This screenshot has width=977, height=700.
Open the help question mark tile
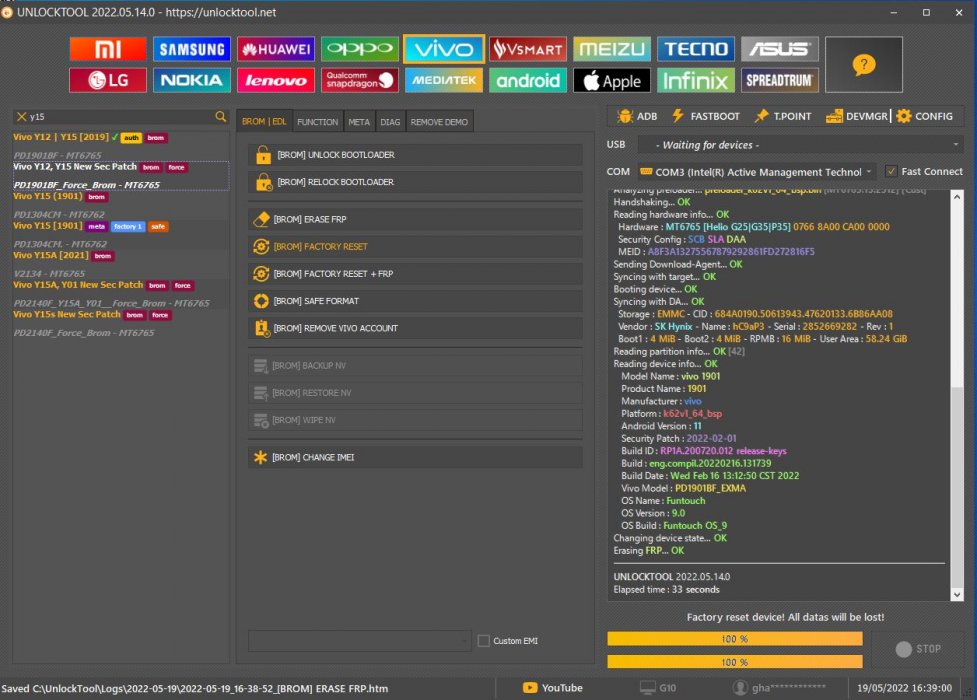pyautogui.click(x=864, y=64)
